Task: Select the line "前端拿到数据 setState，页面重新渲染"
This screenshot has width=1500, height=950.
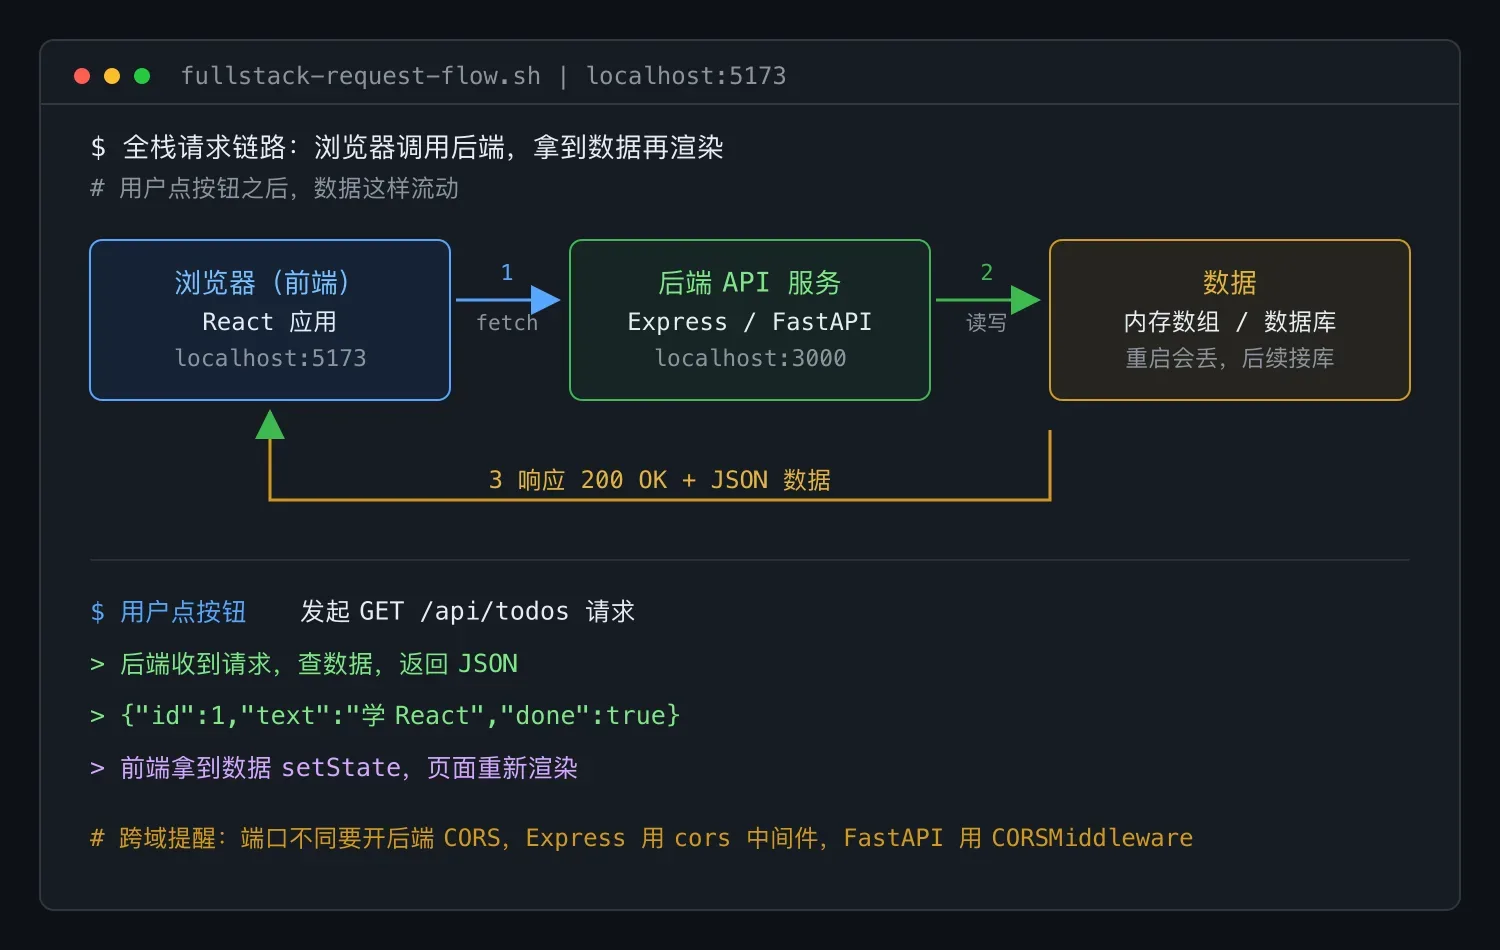Action: (349, 768)
